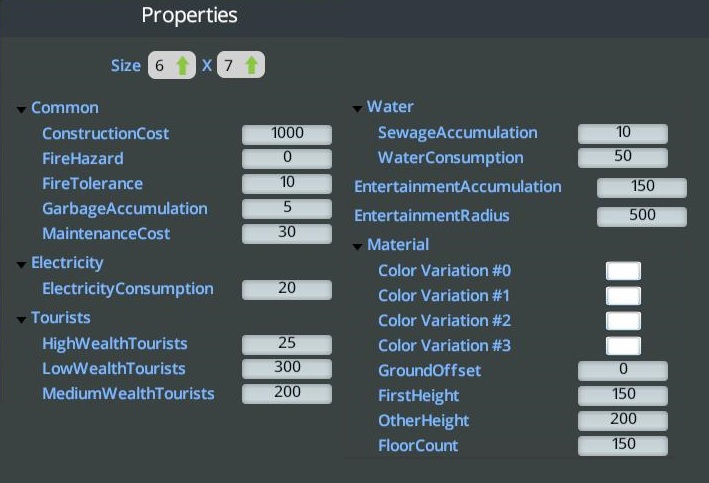Edit the WaterConsumption value
The image size is (709, 483).
tap(623, 157)
